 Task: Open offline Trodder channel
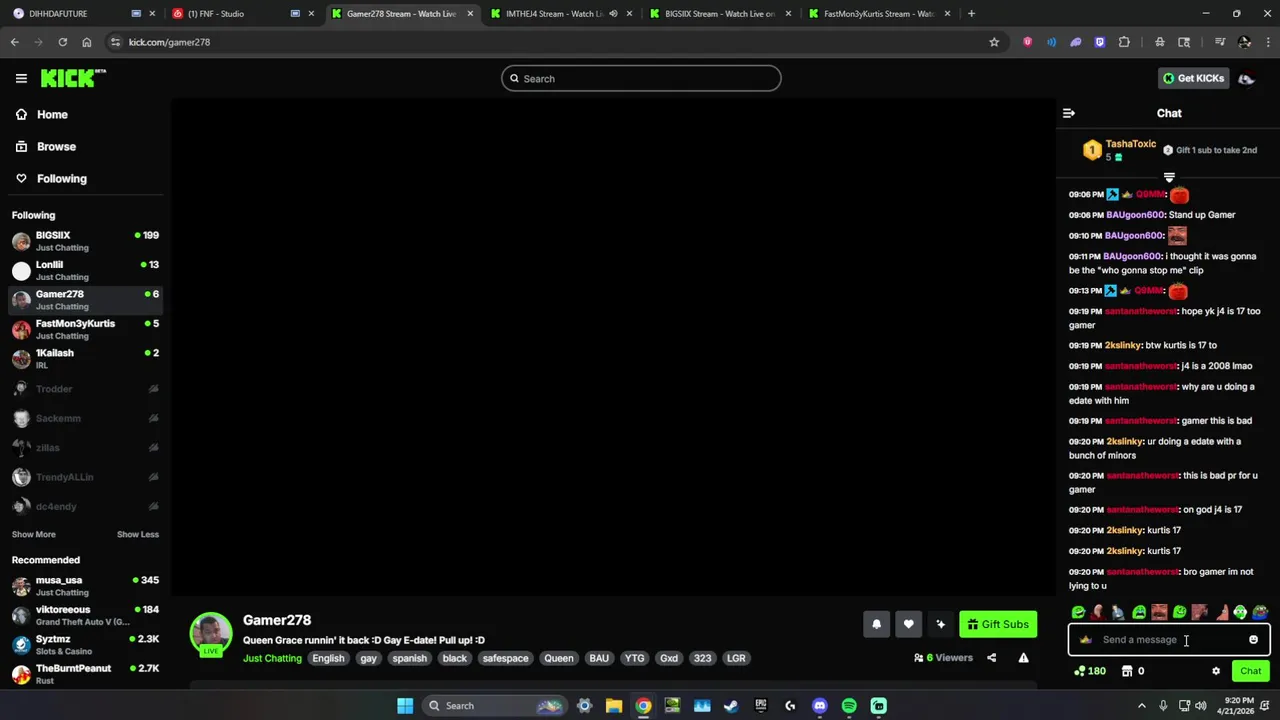click(85, 389)
